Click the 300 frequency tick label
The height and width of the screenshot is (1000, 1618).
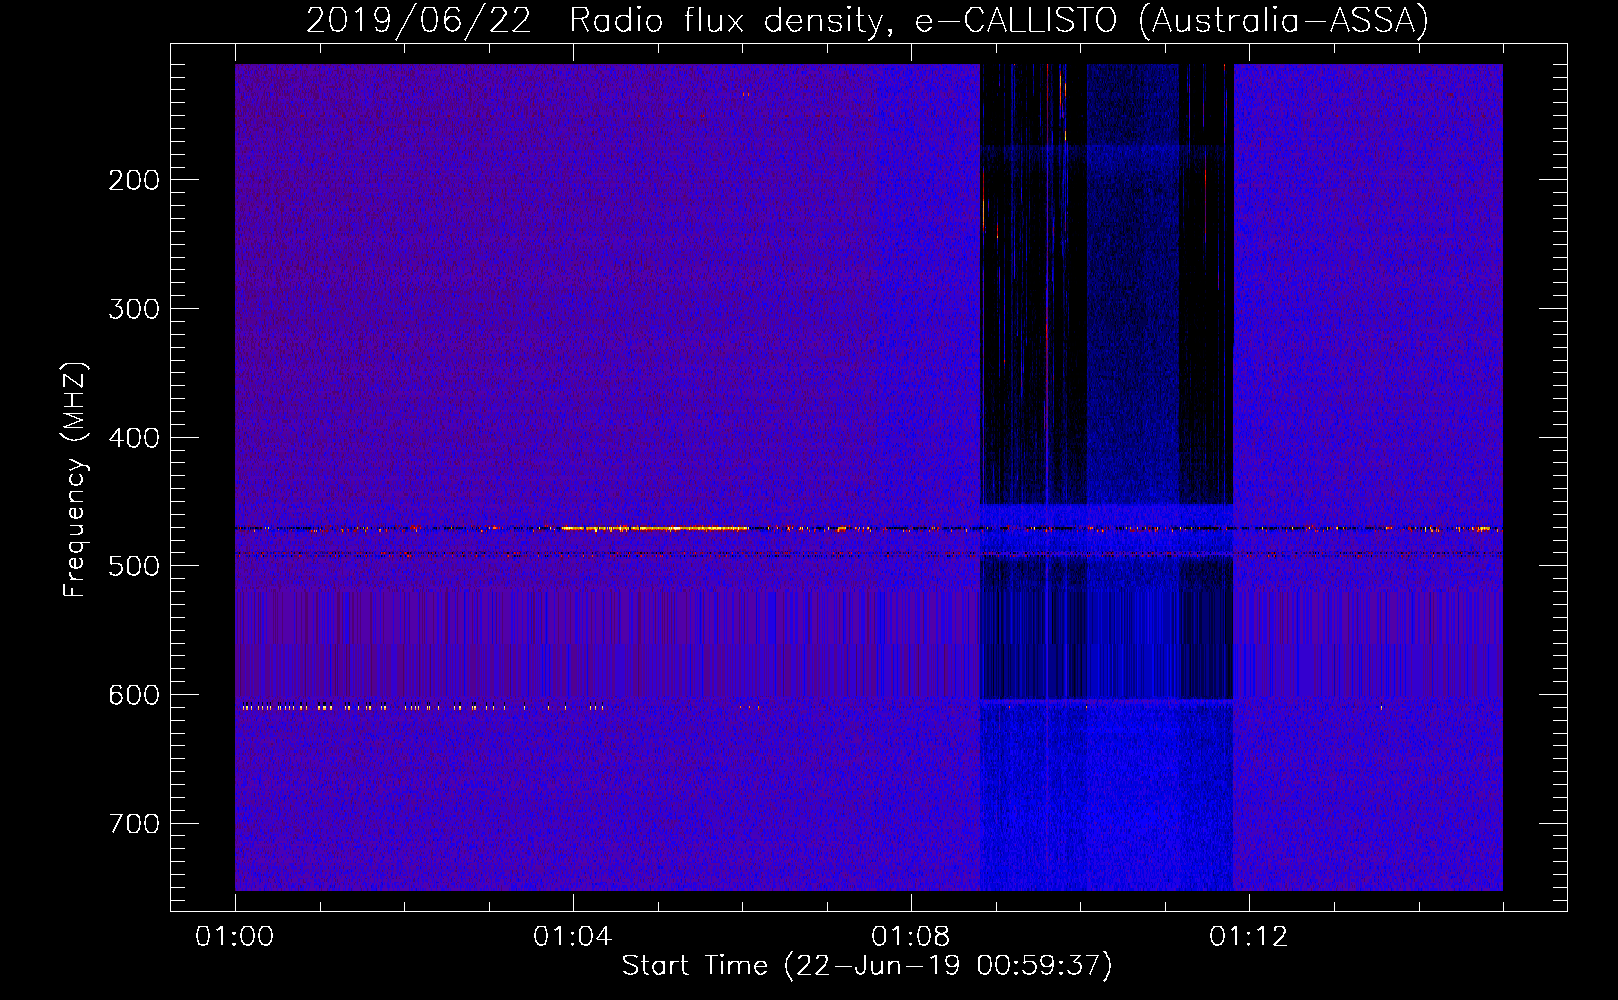pyautogui.click(x=134, y=309)
